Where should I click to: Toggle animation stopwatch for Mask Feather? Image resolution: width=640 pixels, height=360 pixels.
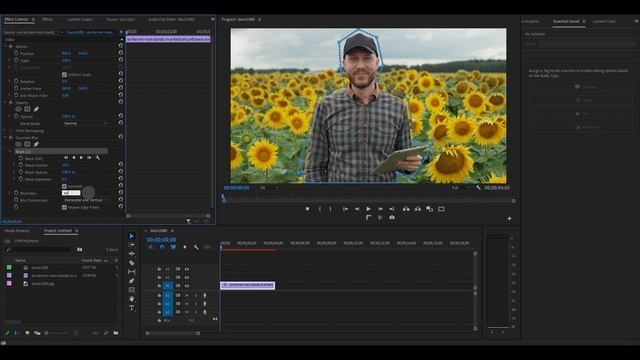pos(20,165)
